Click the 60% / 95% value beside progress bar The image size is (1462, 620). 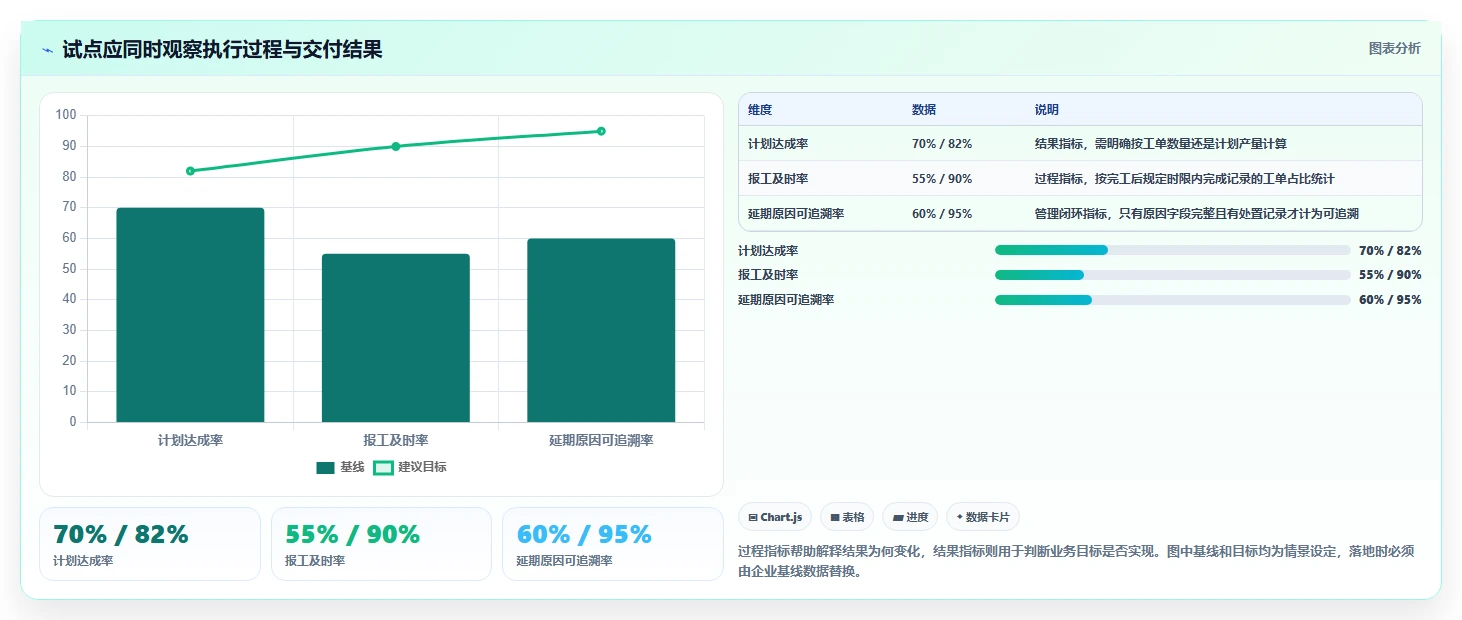pos(1390,300)
